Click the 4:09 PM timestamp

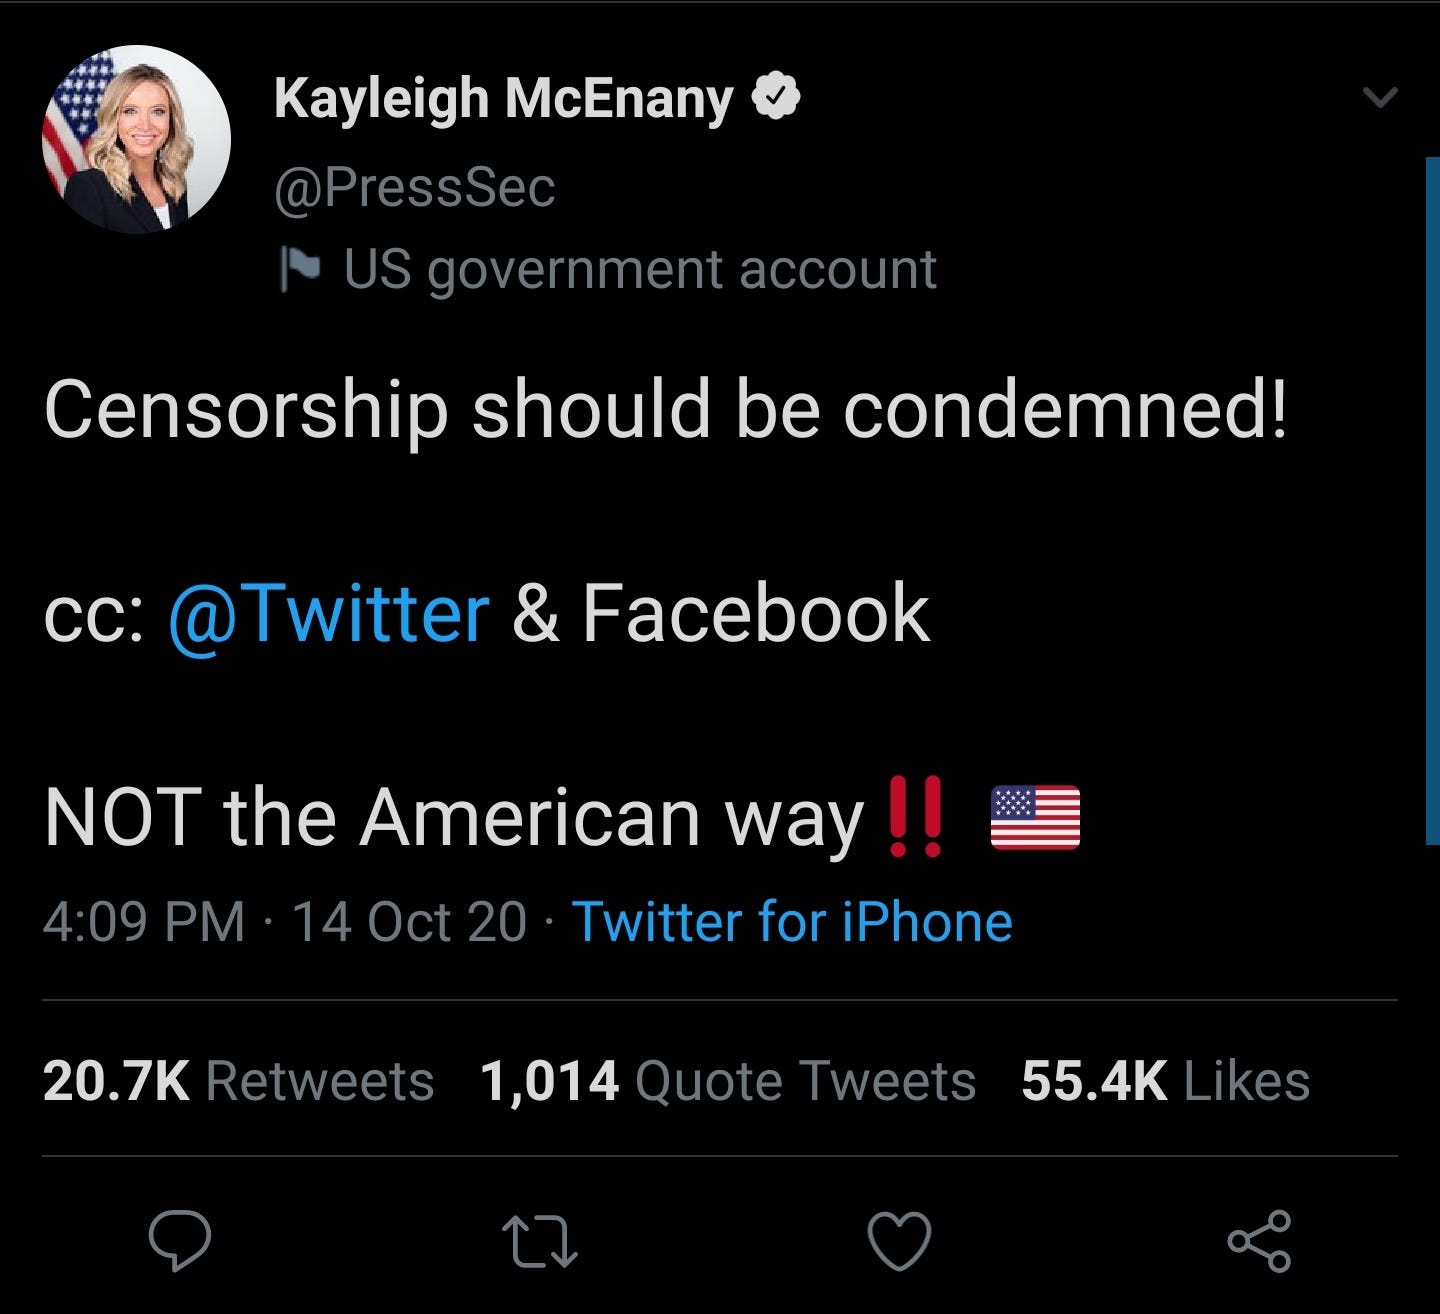pyautogui.click(x=144, y=921)
